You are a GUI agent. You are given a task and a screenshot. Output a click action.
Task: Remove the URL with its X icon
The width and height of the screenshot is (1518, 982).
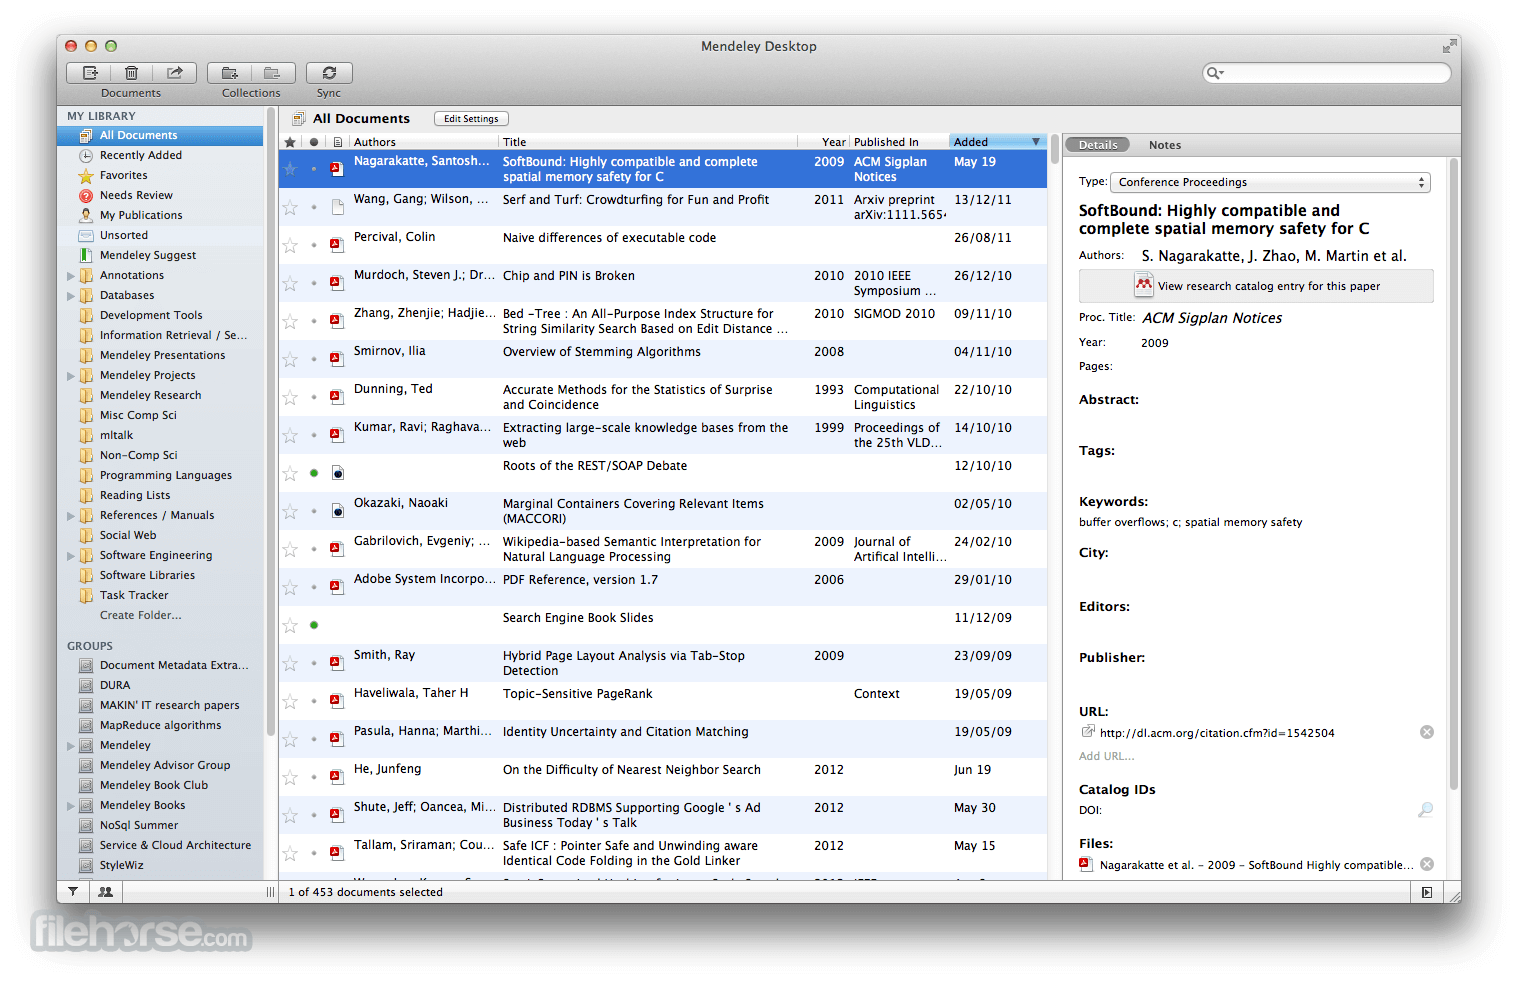click(x=1427, y=732)
